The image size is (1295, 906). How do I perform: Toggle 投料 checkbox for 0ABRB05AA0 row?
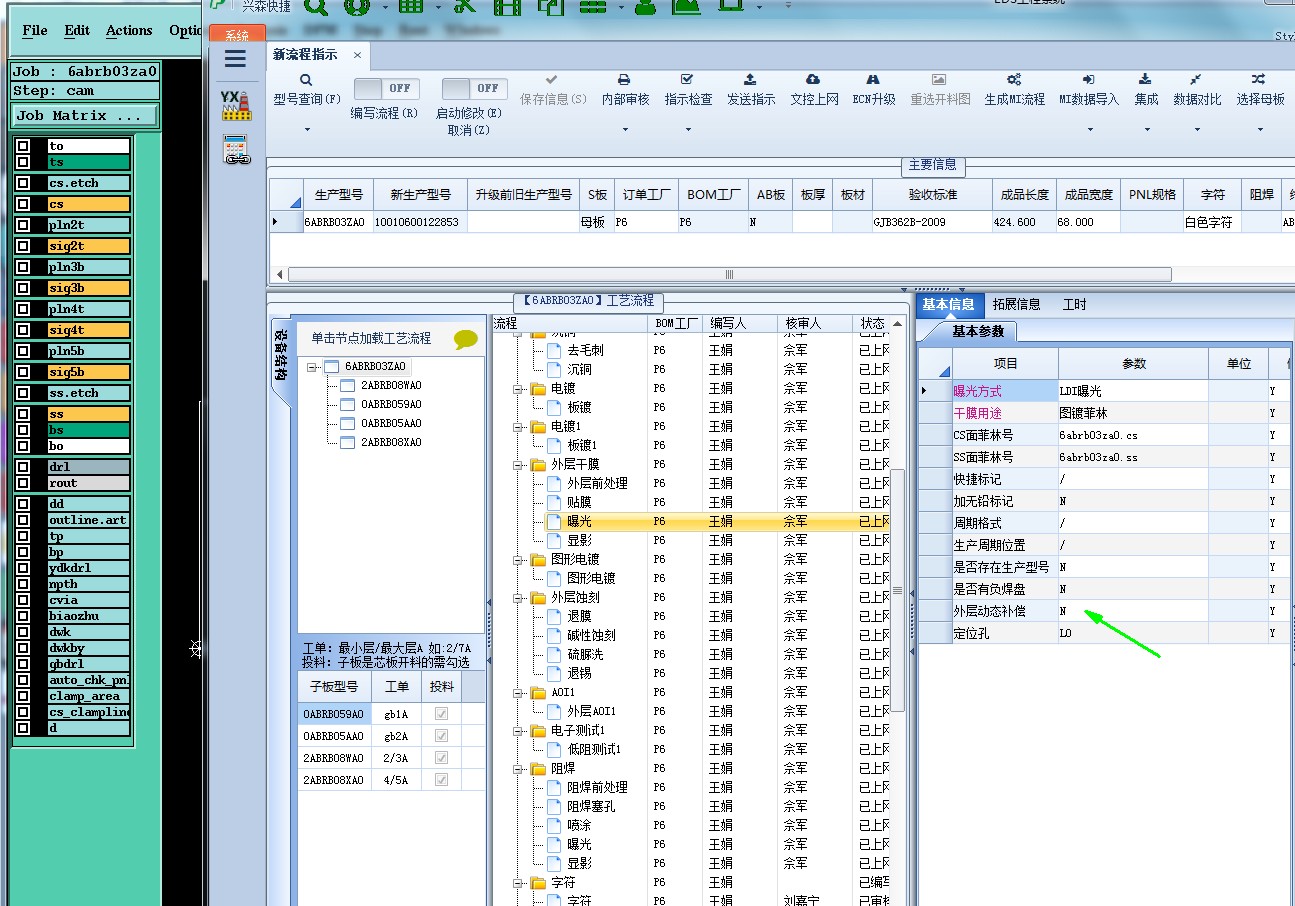(x=441, y=736)
